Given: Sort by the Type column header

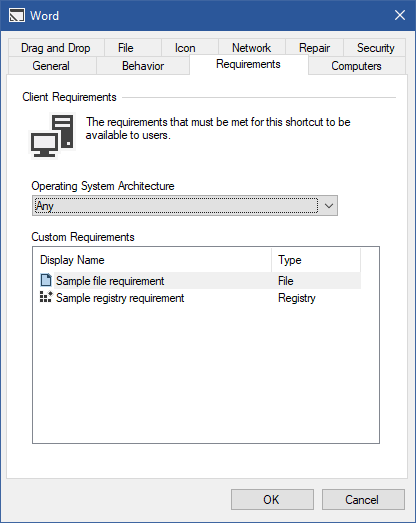Looking at the screenshot, I should pyautogui.click(x=316, y=260).
